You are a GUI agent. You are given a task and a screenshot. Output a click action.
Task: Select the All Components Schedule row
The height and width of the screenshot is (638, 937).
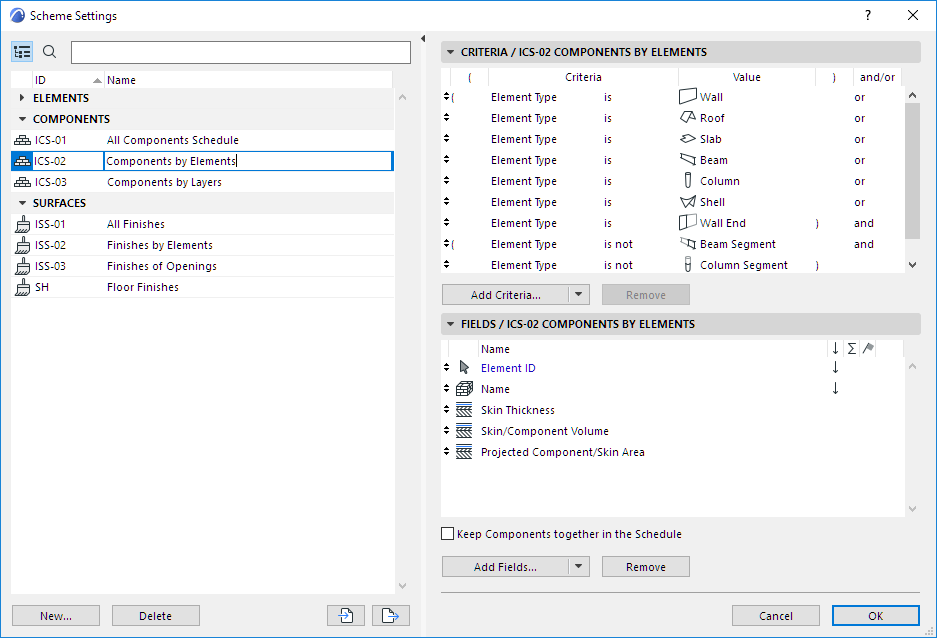pos(202,140)
